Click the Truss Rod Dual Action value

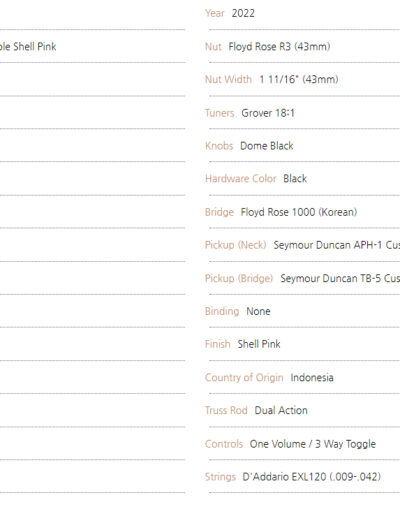(281, 410)
